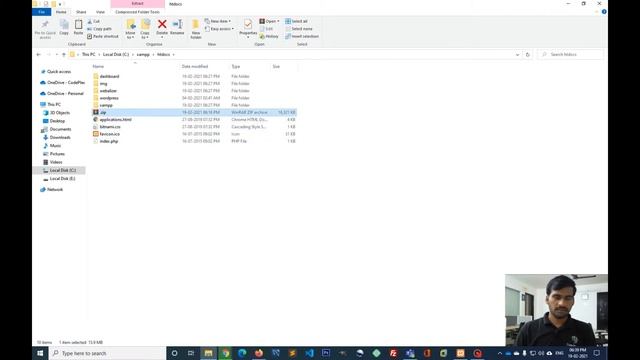This screenshot has width=640, height=360.
Task: Sort files by the Name column header
Action: 98,66
